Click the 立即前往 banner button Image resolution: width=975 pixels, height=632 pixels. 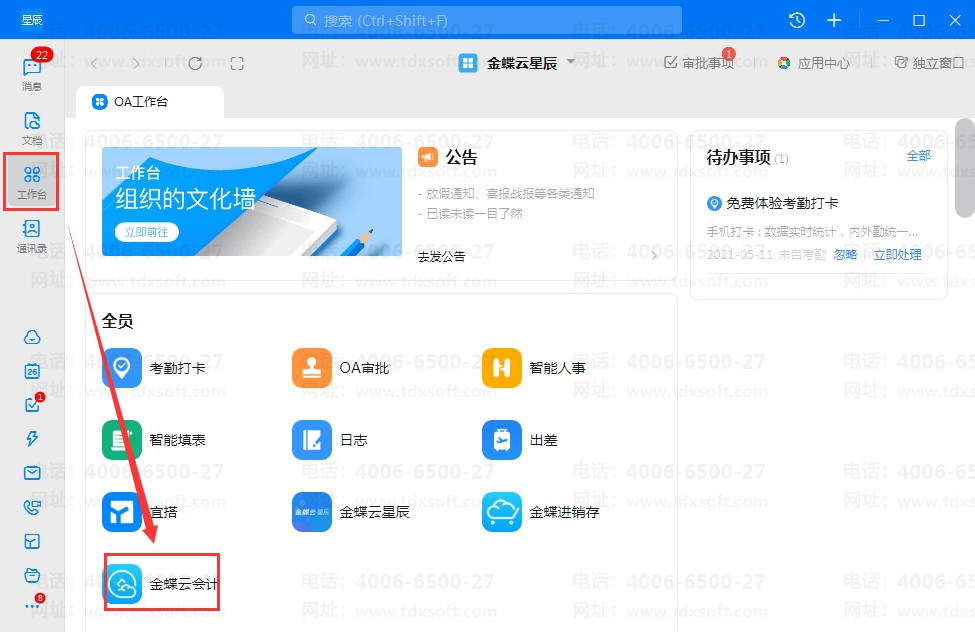(x=146, y=232)
